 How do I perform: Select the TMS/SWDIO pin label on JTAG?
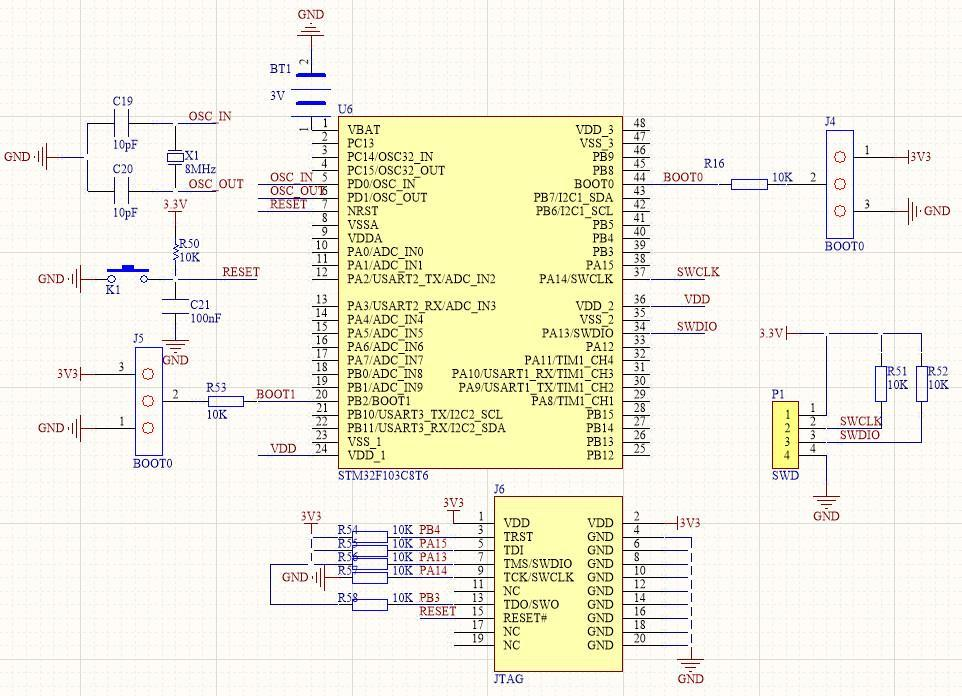tap(538, 563)
